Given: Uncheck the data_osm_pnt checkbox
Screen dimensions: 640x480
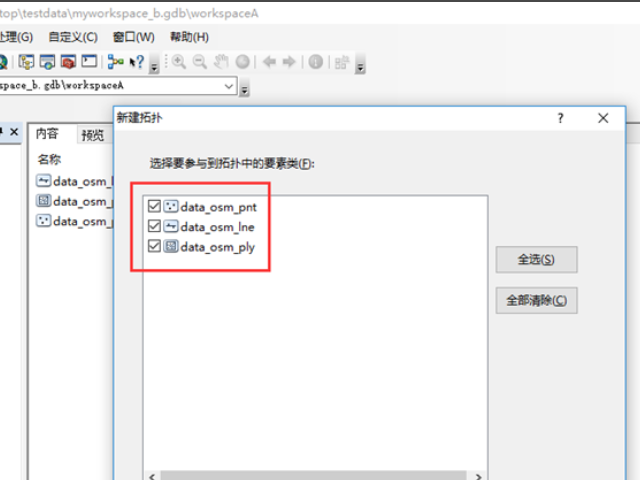Looking at the screenshot, I should [x=154, y=207].
